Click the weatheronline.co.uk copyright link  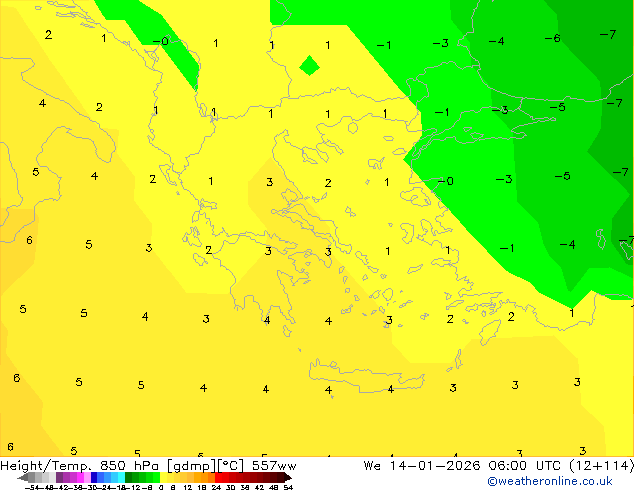pyautogui.click(x=550, y=481)
